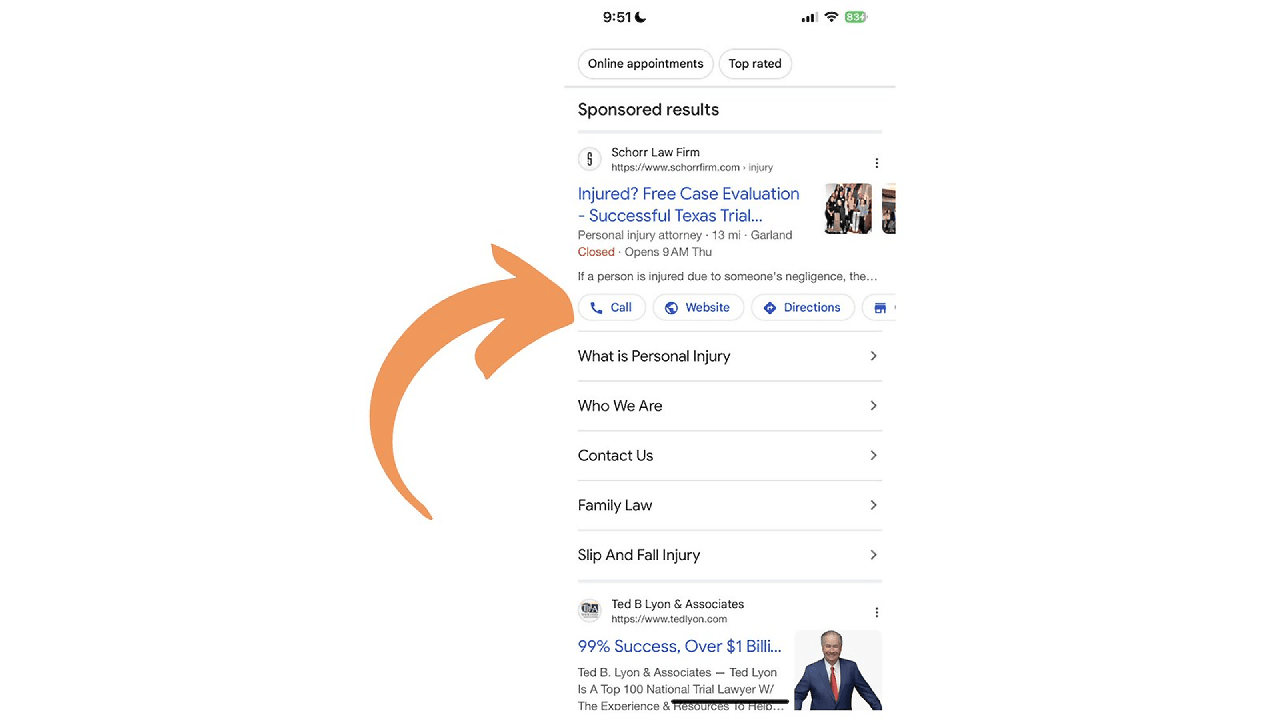Tap the Schorr Law Firm logo icon

pyautogui.click(x=590, y=159)
